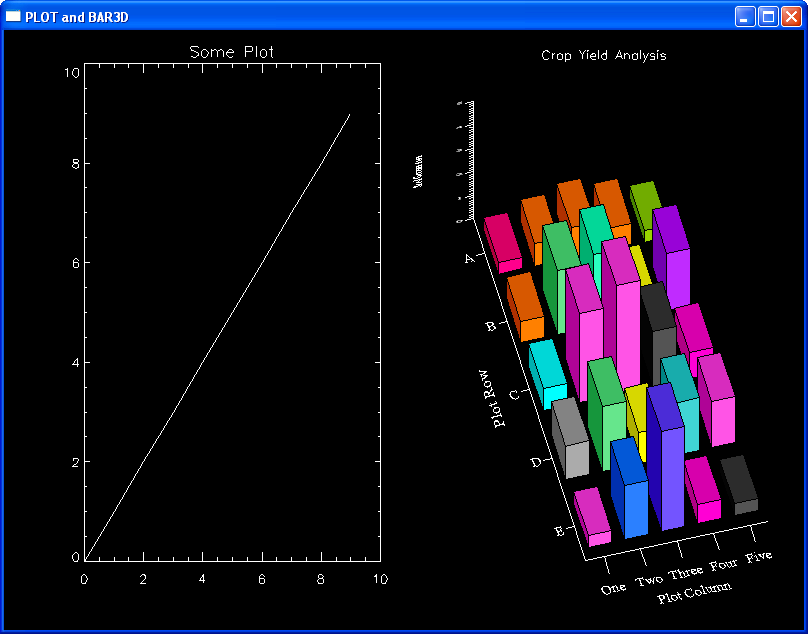Viewport: 808px width, 634px height.
Task: Click the window icon in the title bar
Action: [x=14, y=17]
